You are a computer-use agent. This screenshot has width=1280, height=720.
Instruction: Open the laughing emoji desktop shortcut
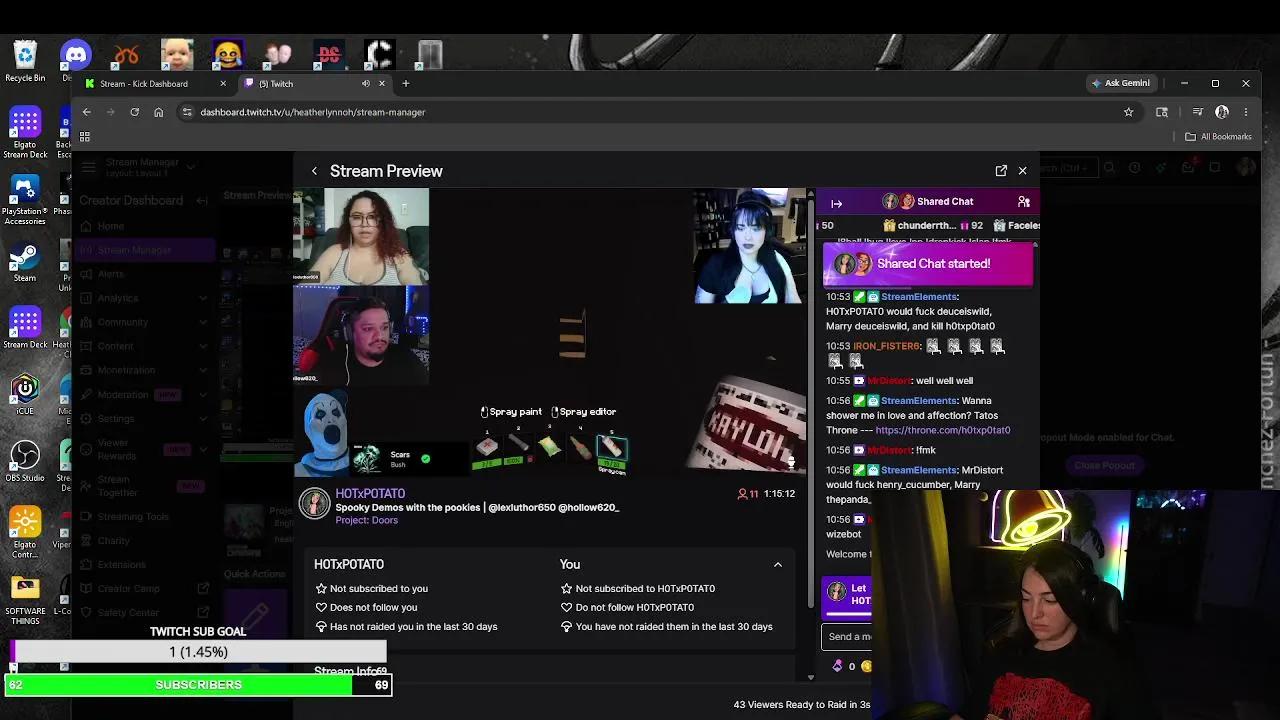click(228, 55)
